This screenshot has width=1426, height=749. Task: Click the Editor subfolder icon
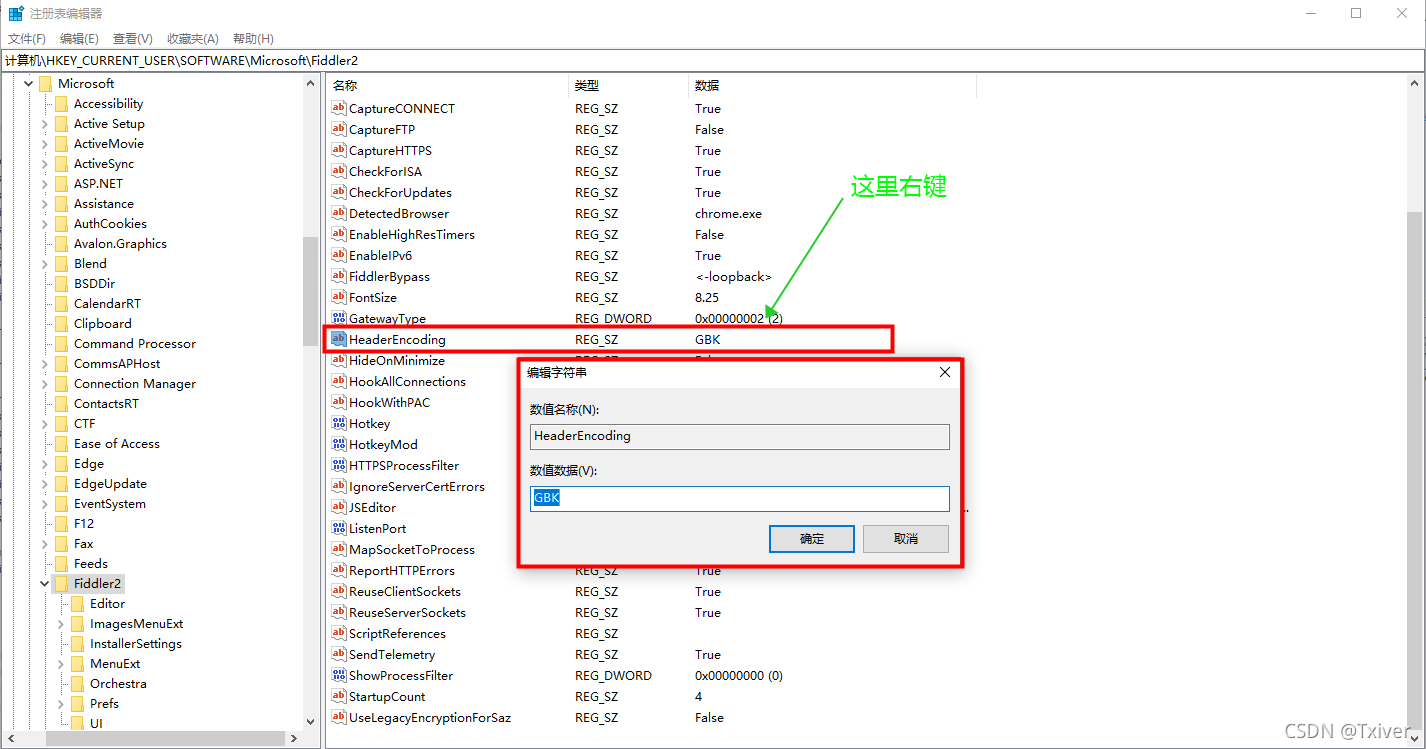78,603
